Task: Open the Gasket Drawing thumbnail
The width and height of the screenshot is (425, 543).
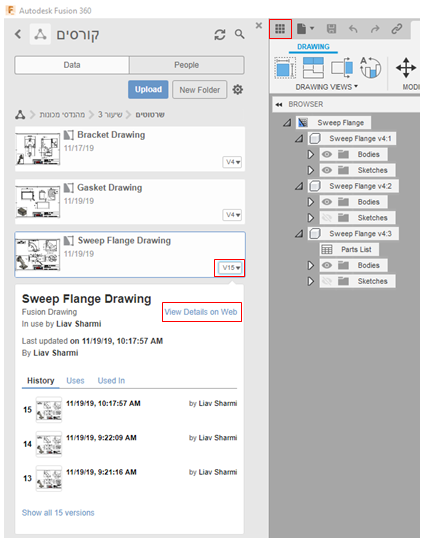Action: (38, 202)
